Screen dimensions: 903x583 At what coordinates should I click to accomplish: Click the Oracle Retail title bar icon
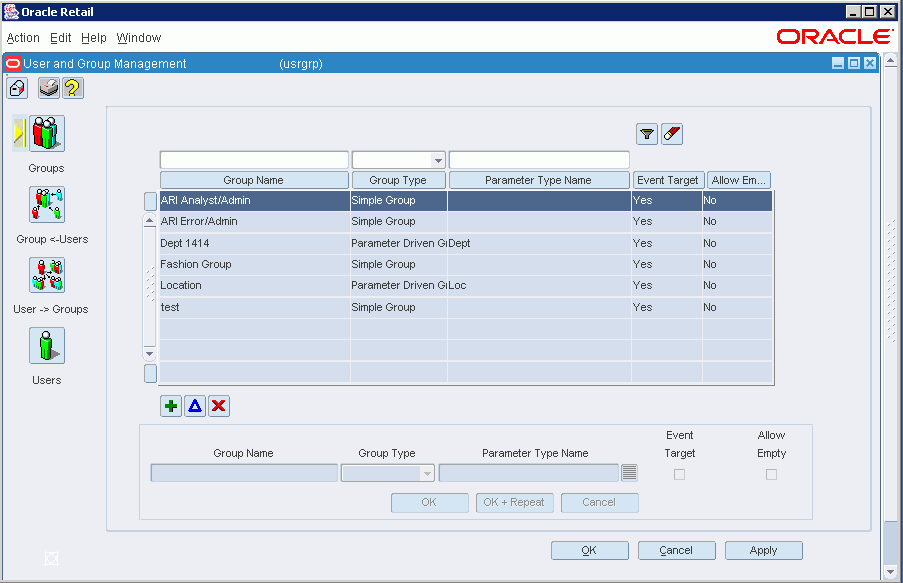12,12
